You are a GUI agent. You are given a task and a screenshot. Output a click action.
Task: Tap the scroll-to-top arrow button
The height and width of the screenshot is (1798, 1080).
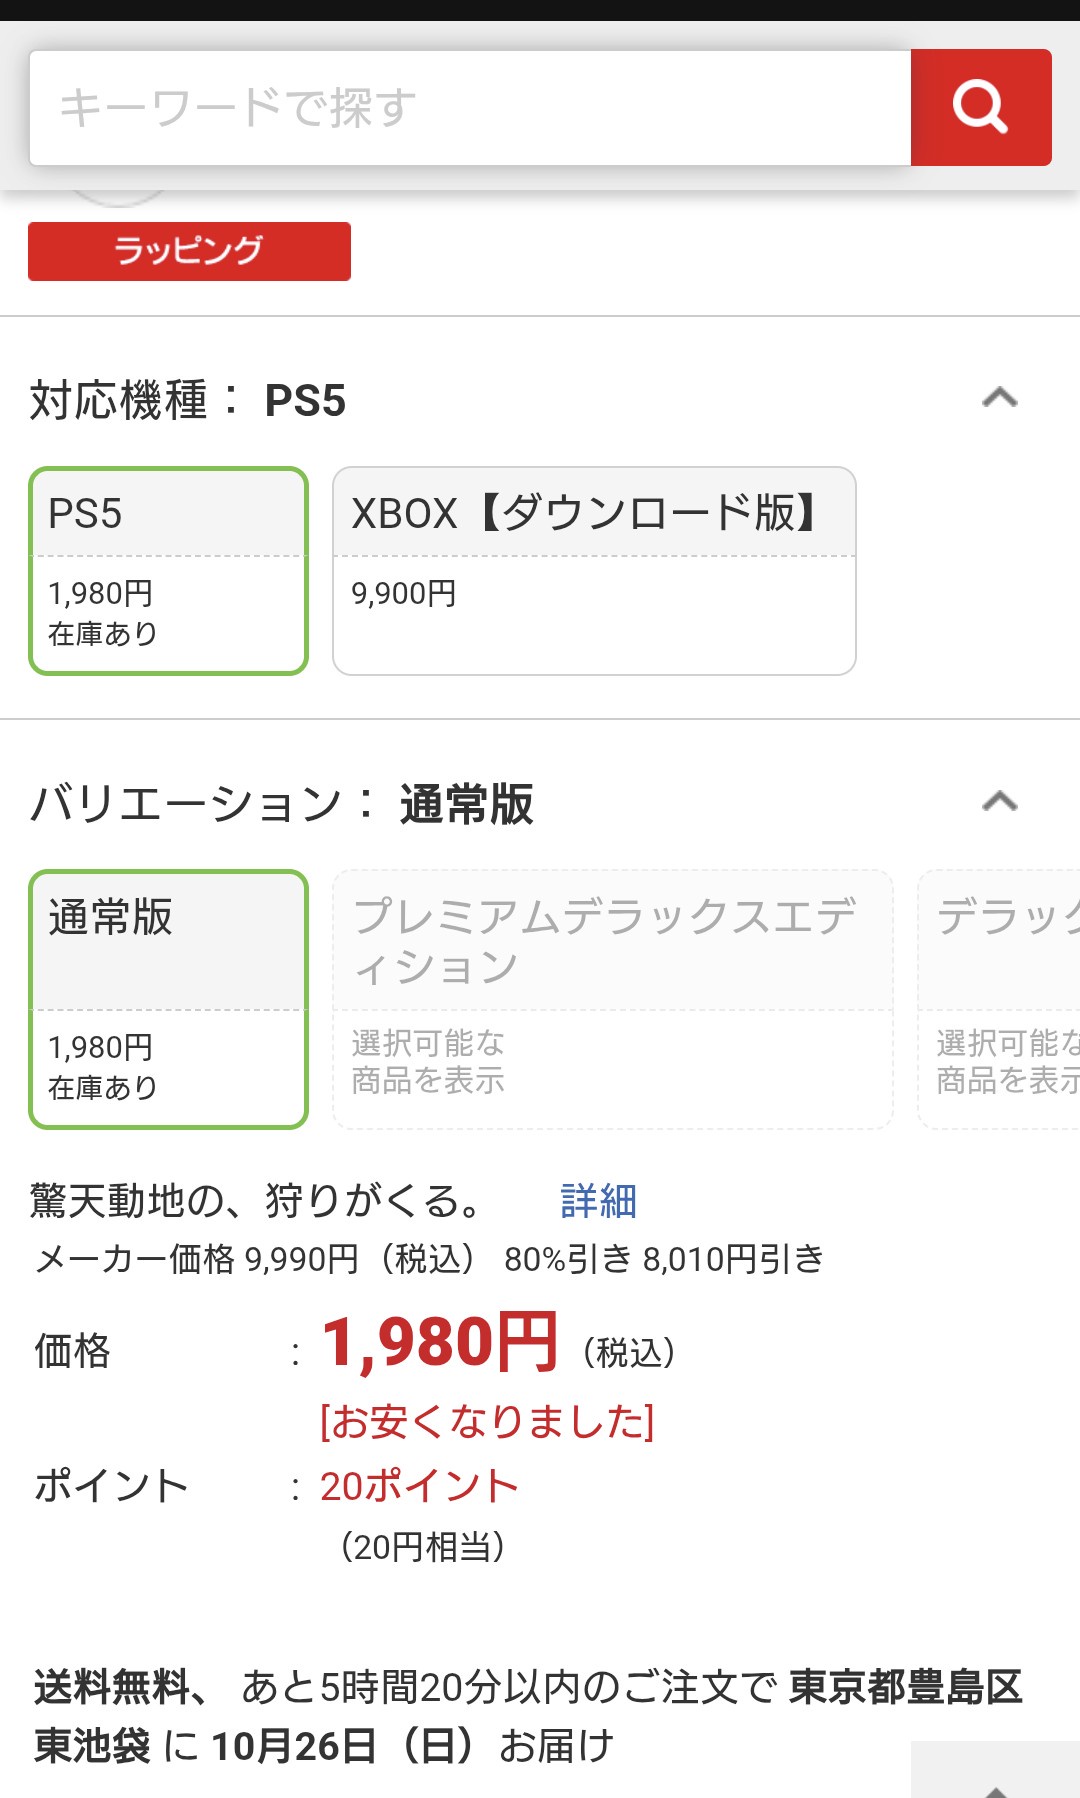click(995, 1775)
